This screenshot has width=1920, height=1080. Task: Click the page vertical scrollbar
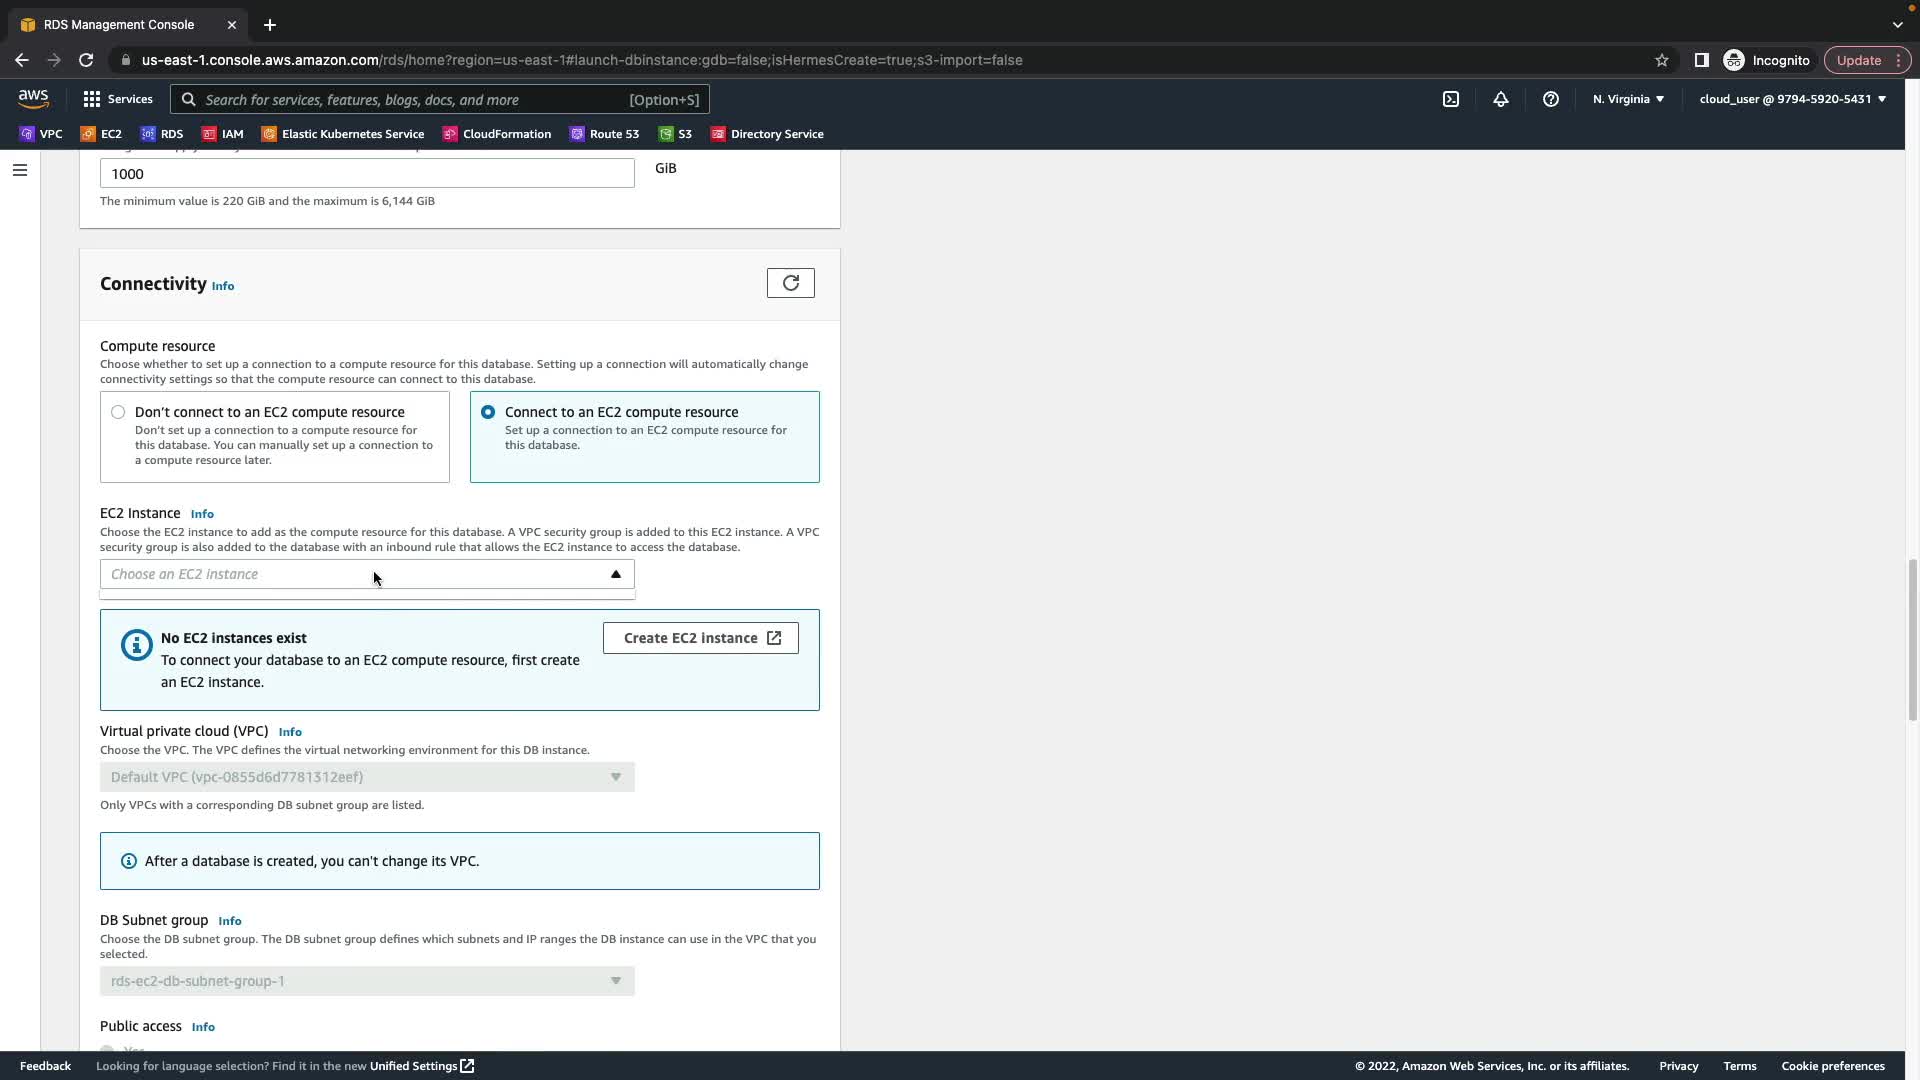pos(1911,640)
